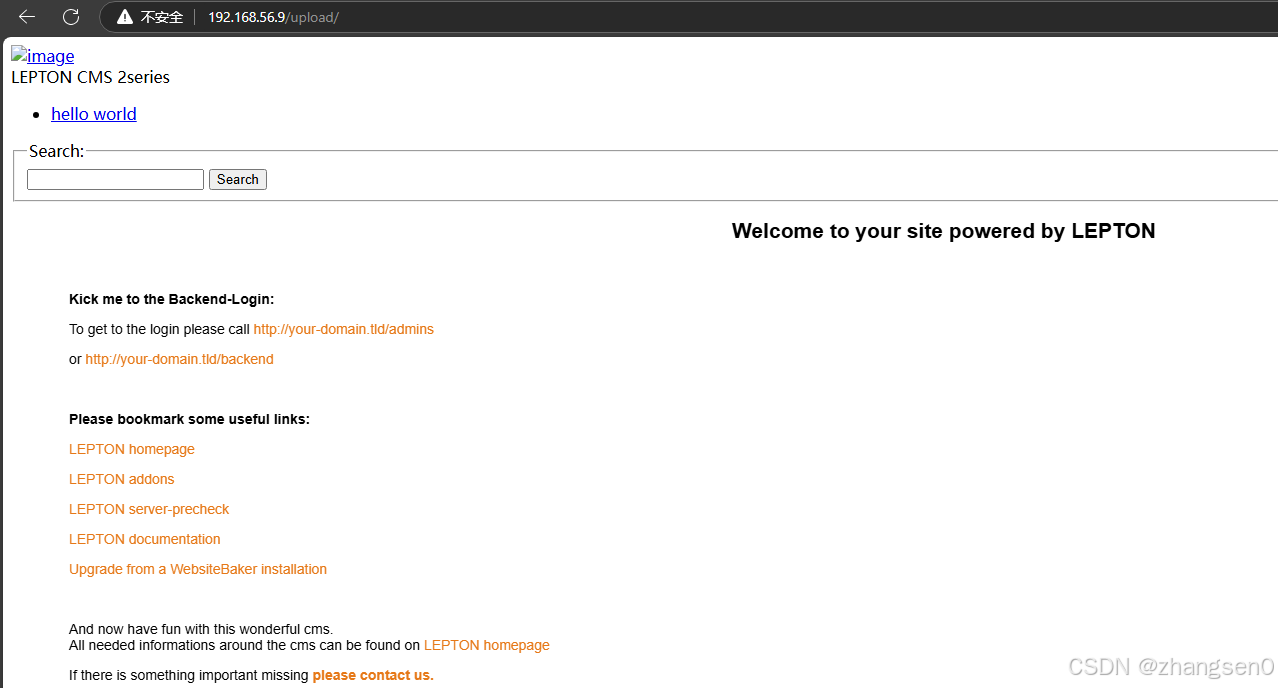This screenshot has width=1278, height=688.
Task: Open the LEPTON addons link
Action: point(122,479)
